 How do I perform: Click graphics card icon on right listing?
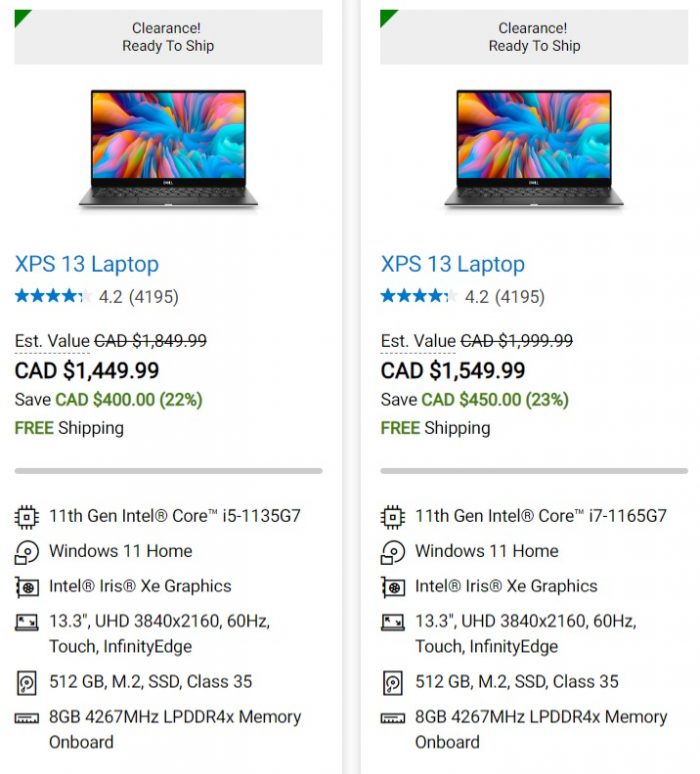tap(392, 587)
